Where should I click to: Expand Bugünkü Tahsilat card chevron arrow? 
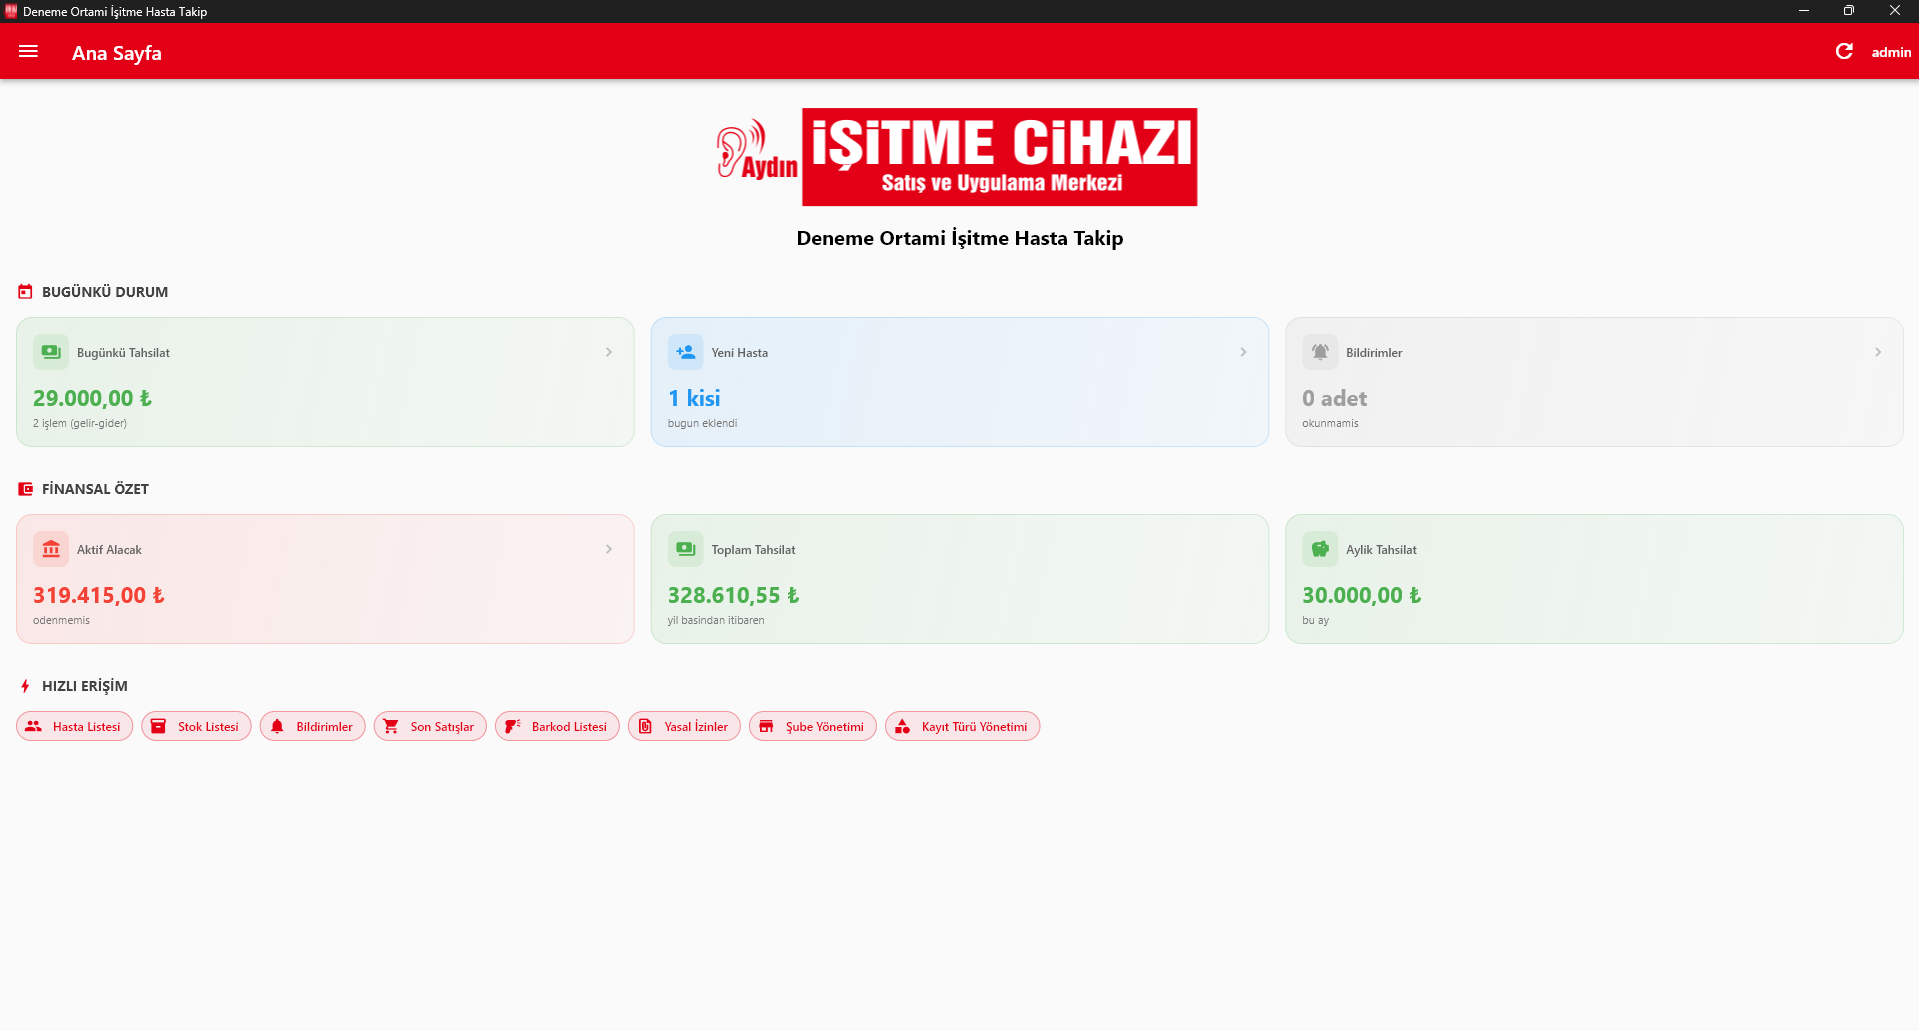point(608,352)
